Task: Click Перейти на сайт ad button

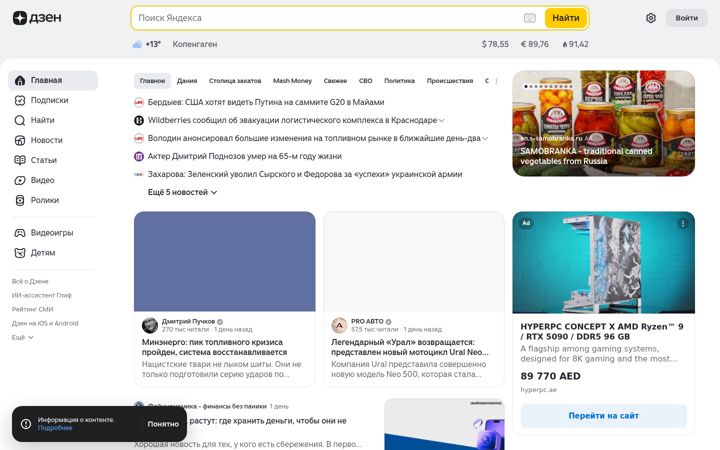Action: click(x=603, y=416)
